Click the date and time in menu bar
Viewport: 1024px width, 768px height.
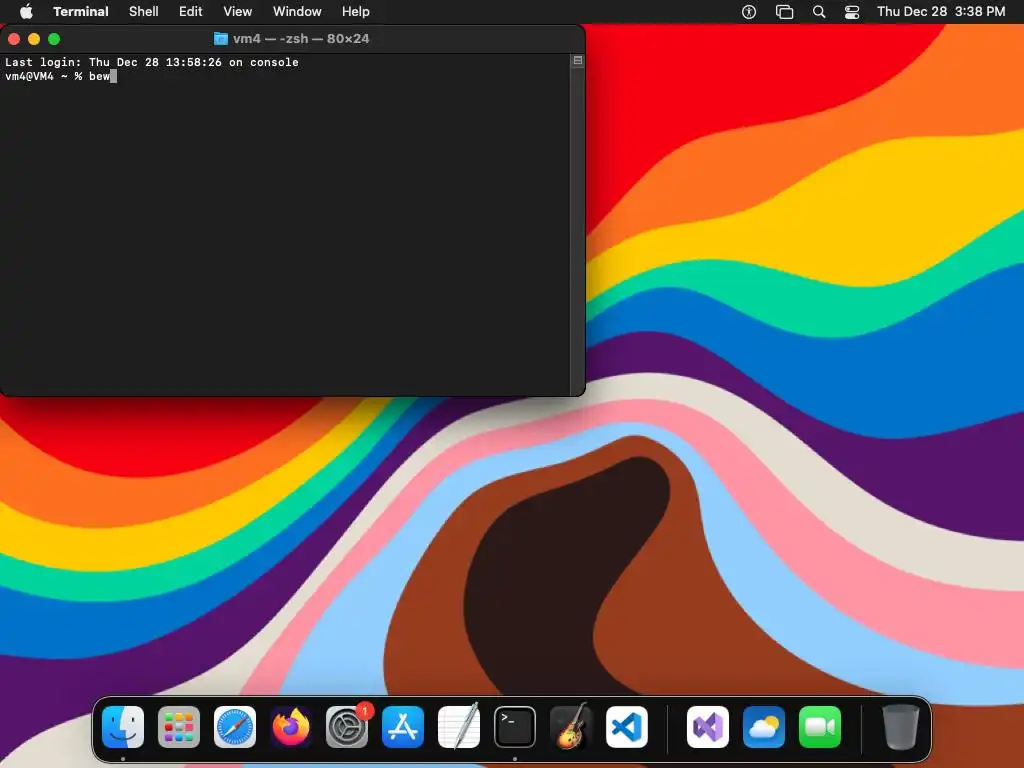tap(941, 12)
